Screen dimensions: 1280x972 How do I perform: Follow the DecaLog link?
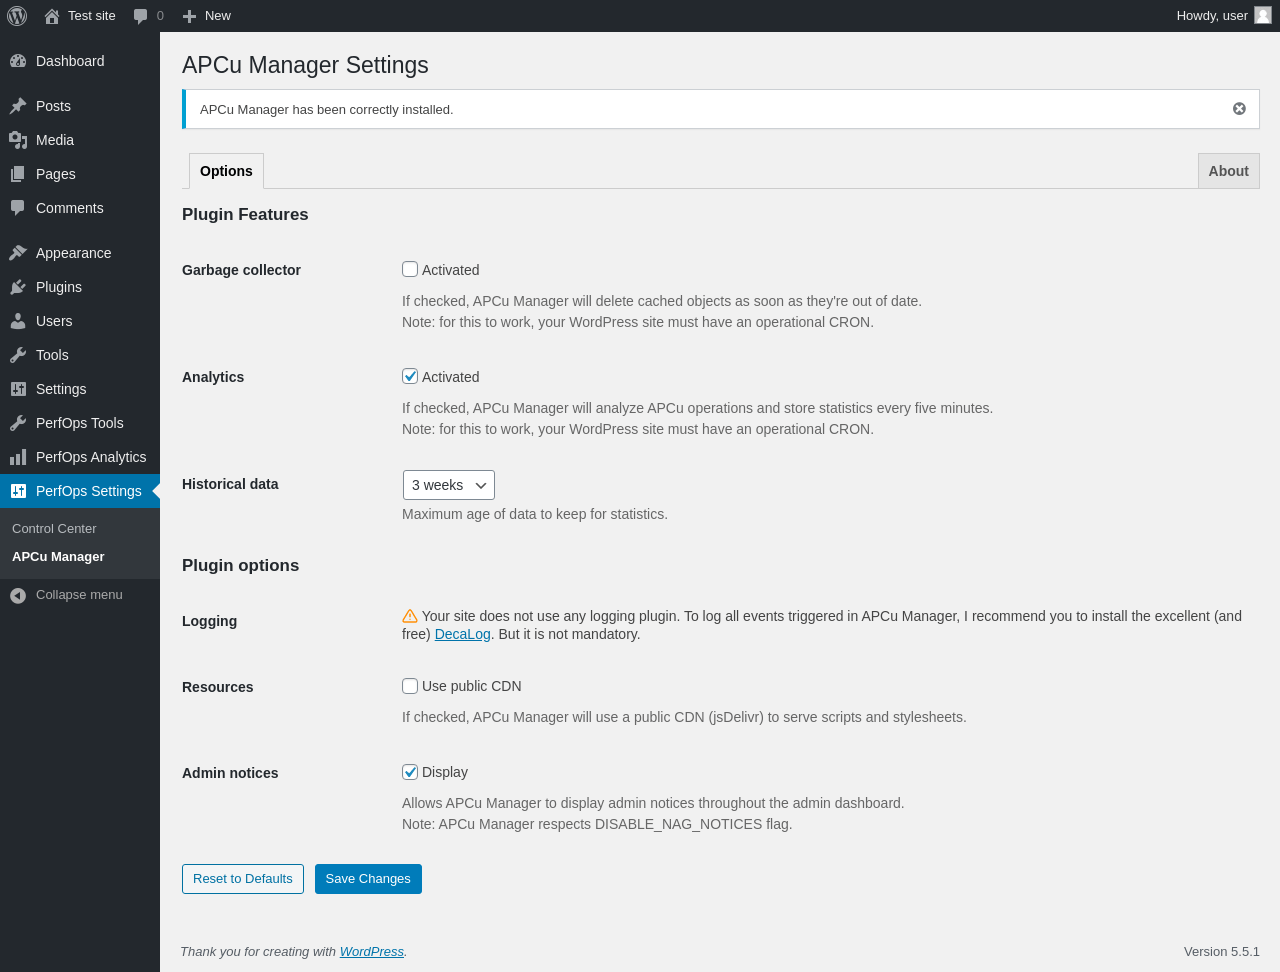(462, 634)
